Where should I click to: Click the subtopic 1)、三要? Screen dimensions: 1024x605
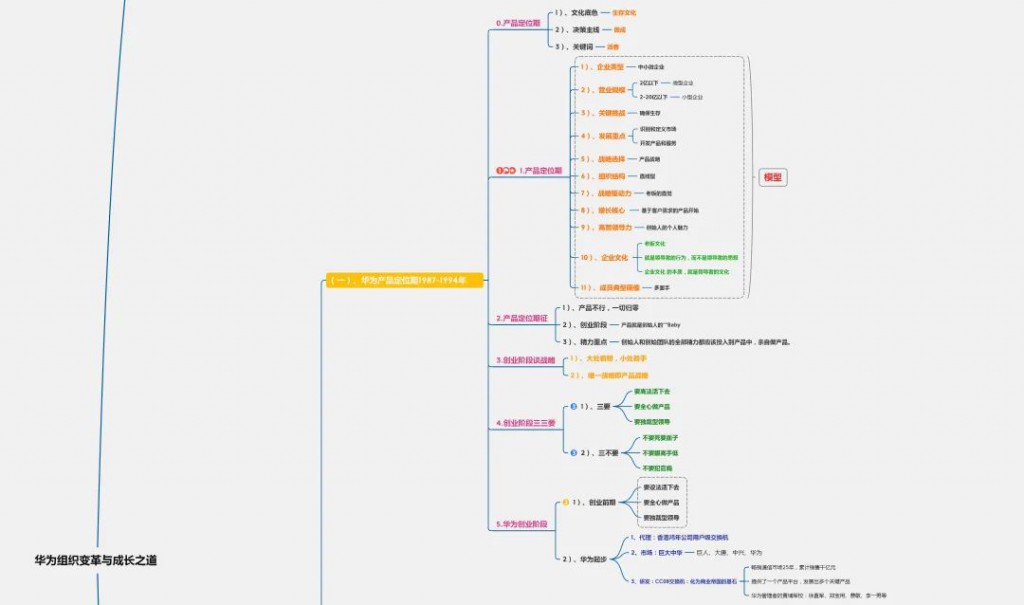coord(595,406)
